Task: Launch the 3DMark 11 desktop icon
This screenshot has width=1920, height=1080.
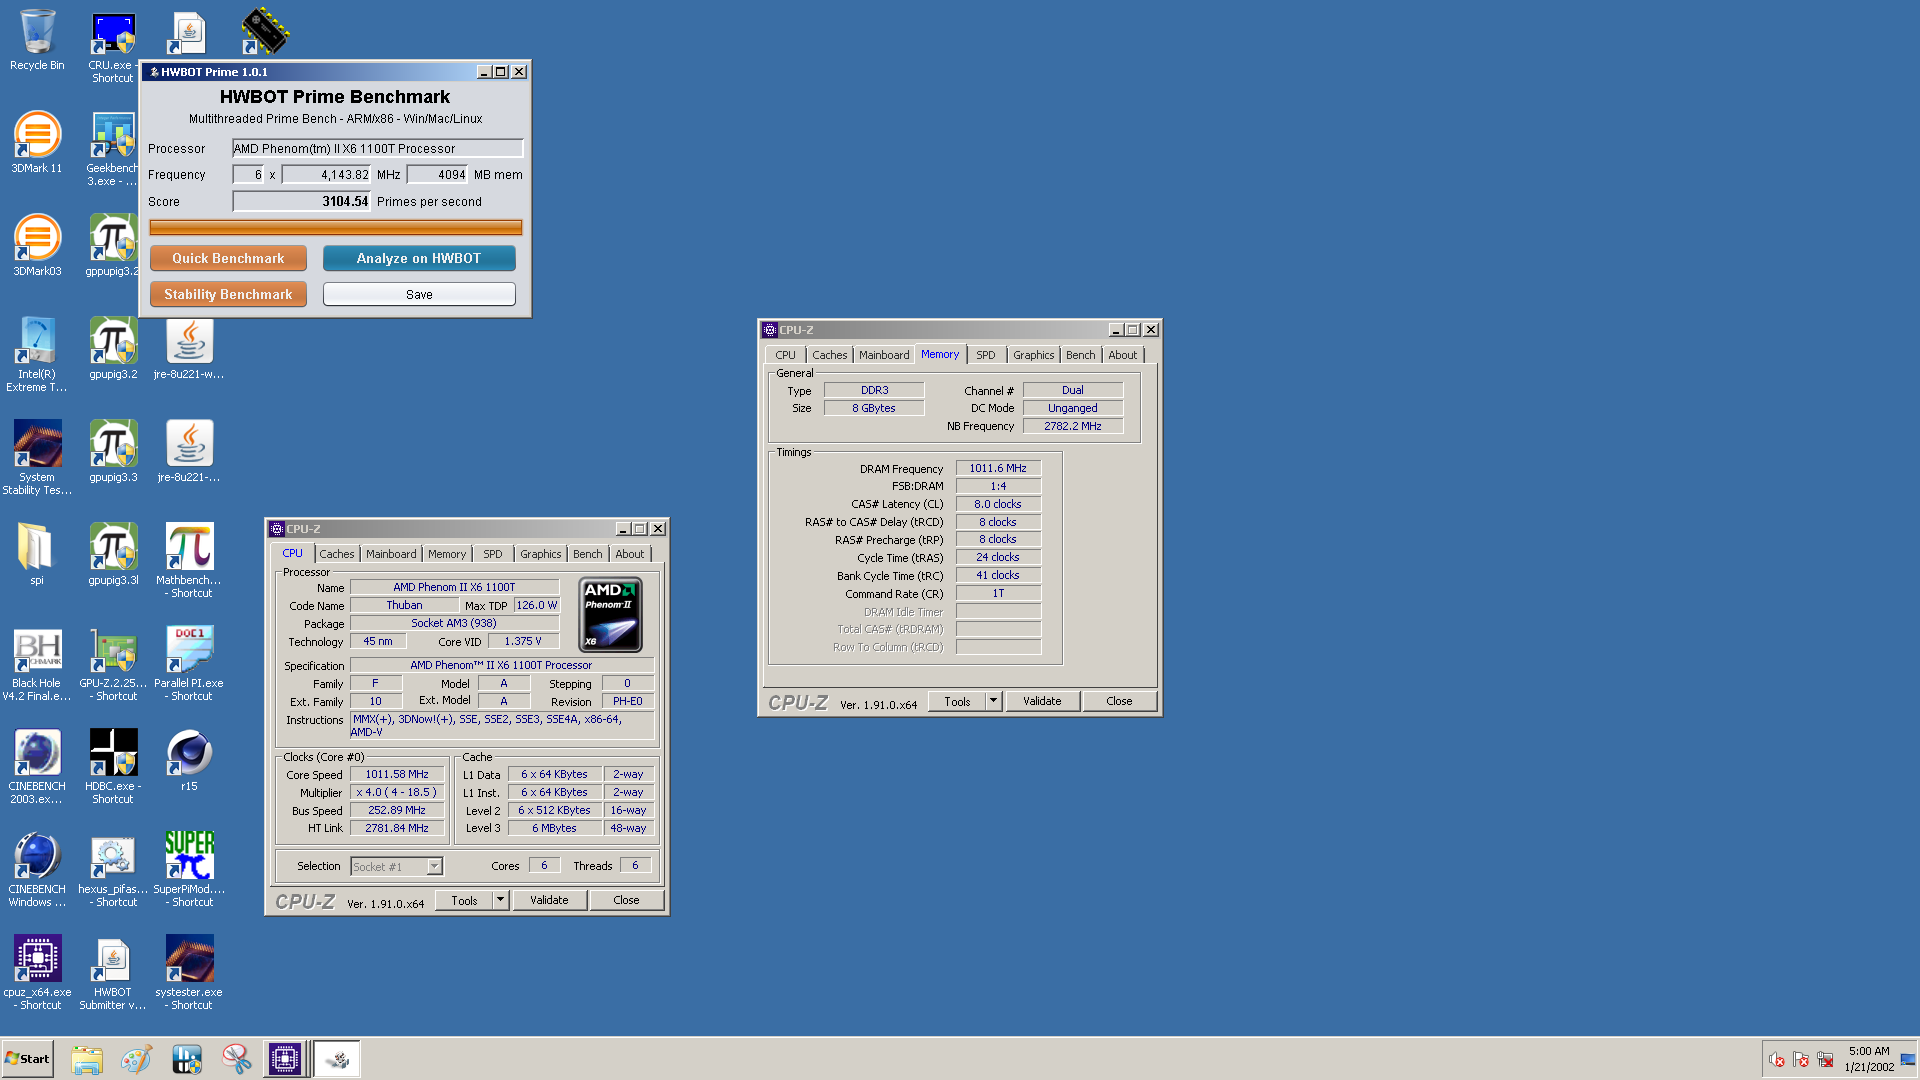Action: [37, 142]
